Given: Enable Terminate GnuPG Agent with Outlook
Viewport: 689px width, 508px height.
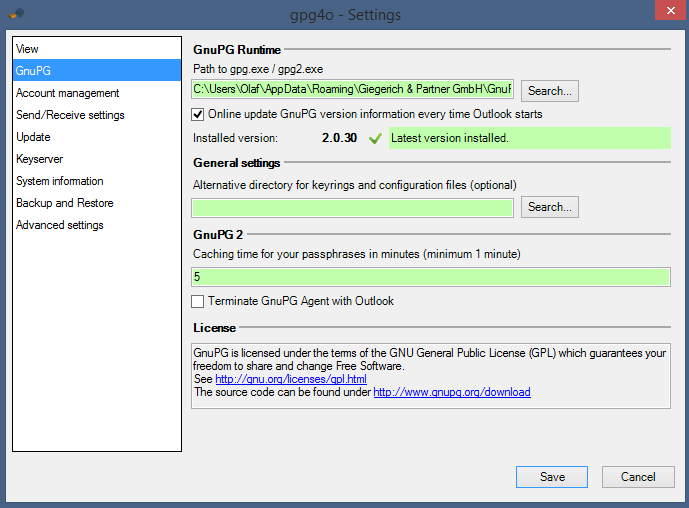Looking at the screenshot, I should [197, 301].
